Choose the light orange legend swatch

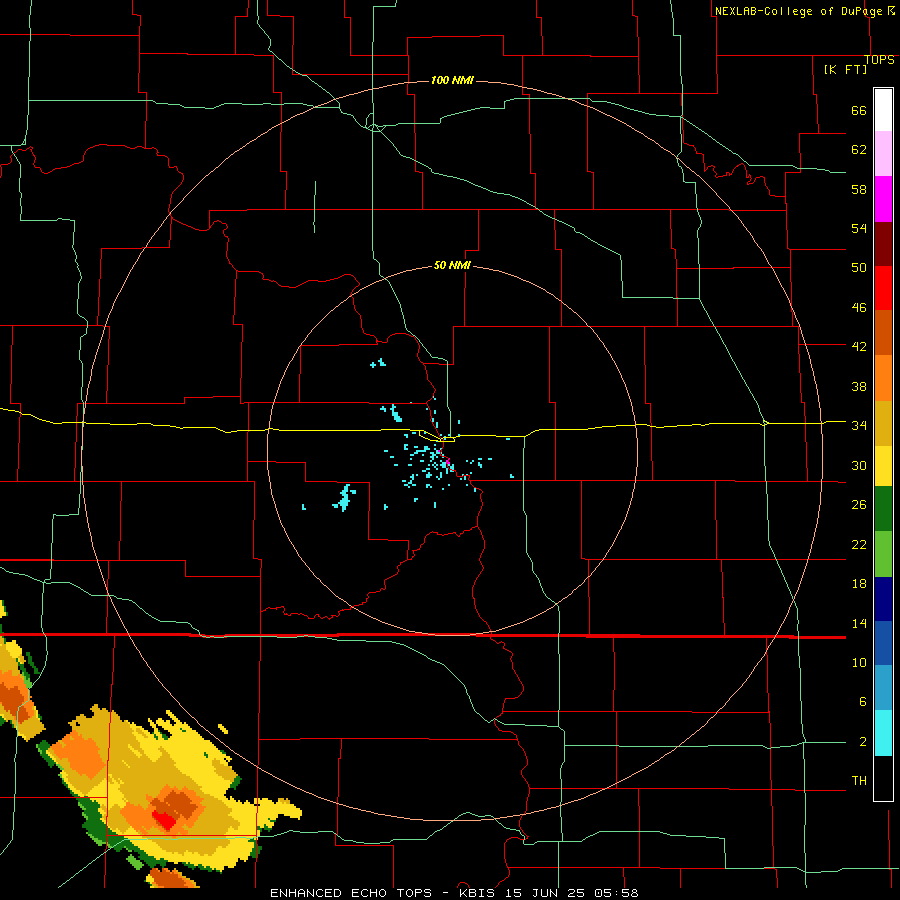click(x=883, y=378)
